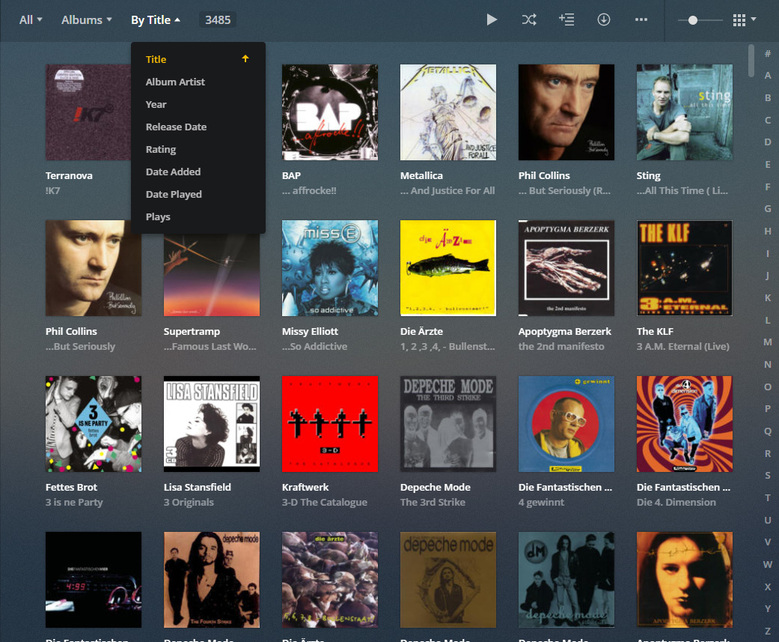
Task: Adjust the thumbnail size slider
Action: [x=693, y=20]
